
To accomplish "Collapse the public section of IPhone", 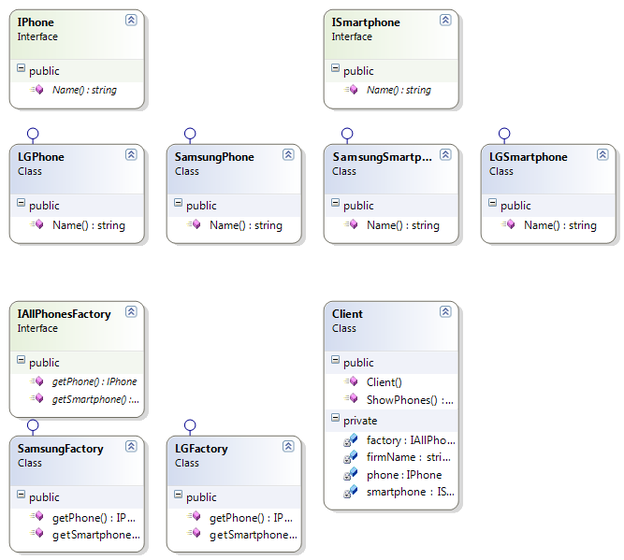I will pos(21,70).
